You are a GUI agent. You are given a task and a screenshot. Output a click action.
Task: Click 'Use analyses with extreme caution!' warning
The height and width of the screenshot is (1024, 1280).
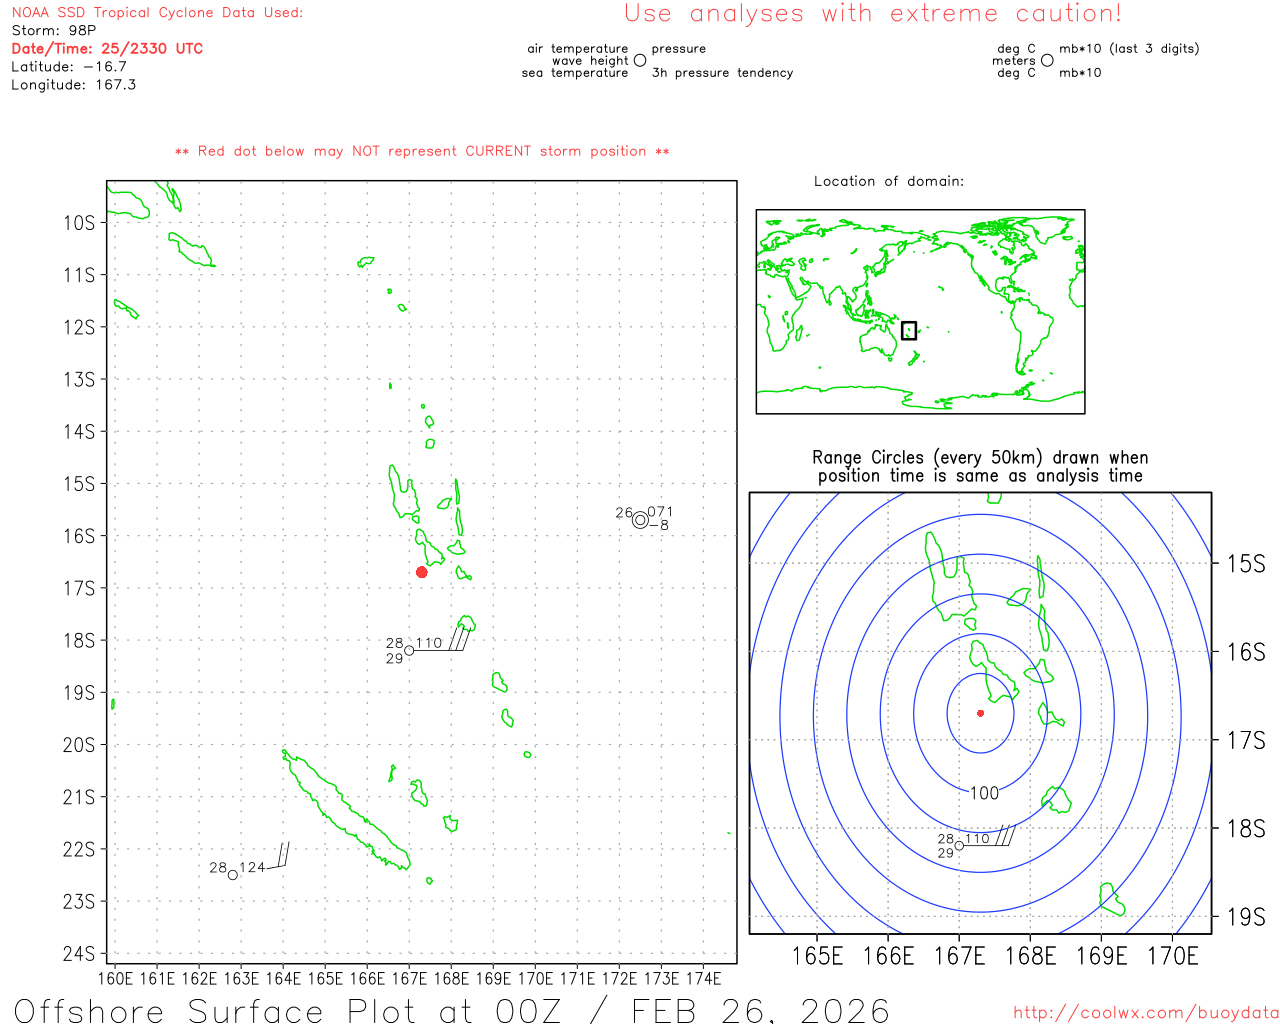[873, 14]
